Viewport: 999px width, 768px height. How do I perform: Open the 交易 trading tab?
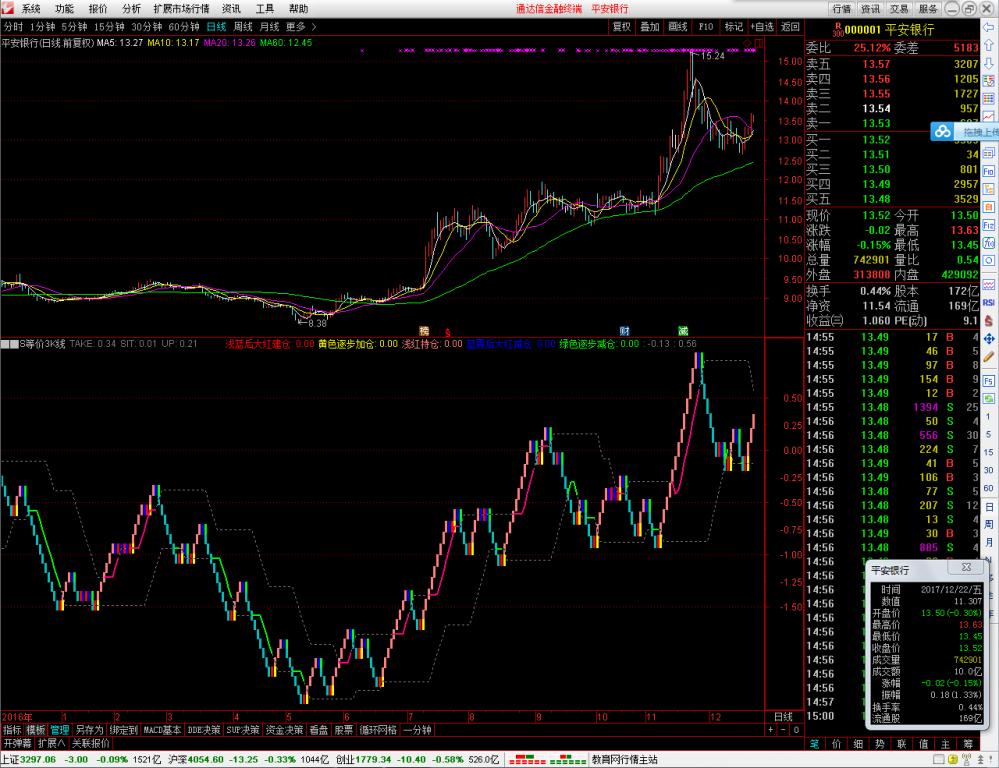899,8
